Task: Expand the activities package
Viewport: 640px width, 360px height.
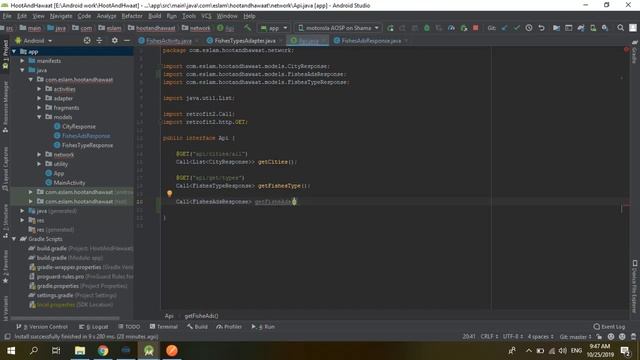Action: point(39,89)
